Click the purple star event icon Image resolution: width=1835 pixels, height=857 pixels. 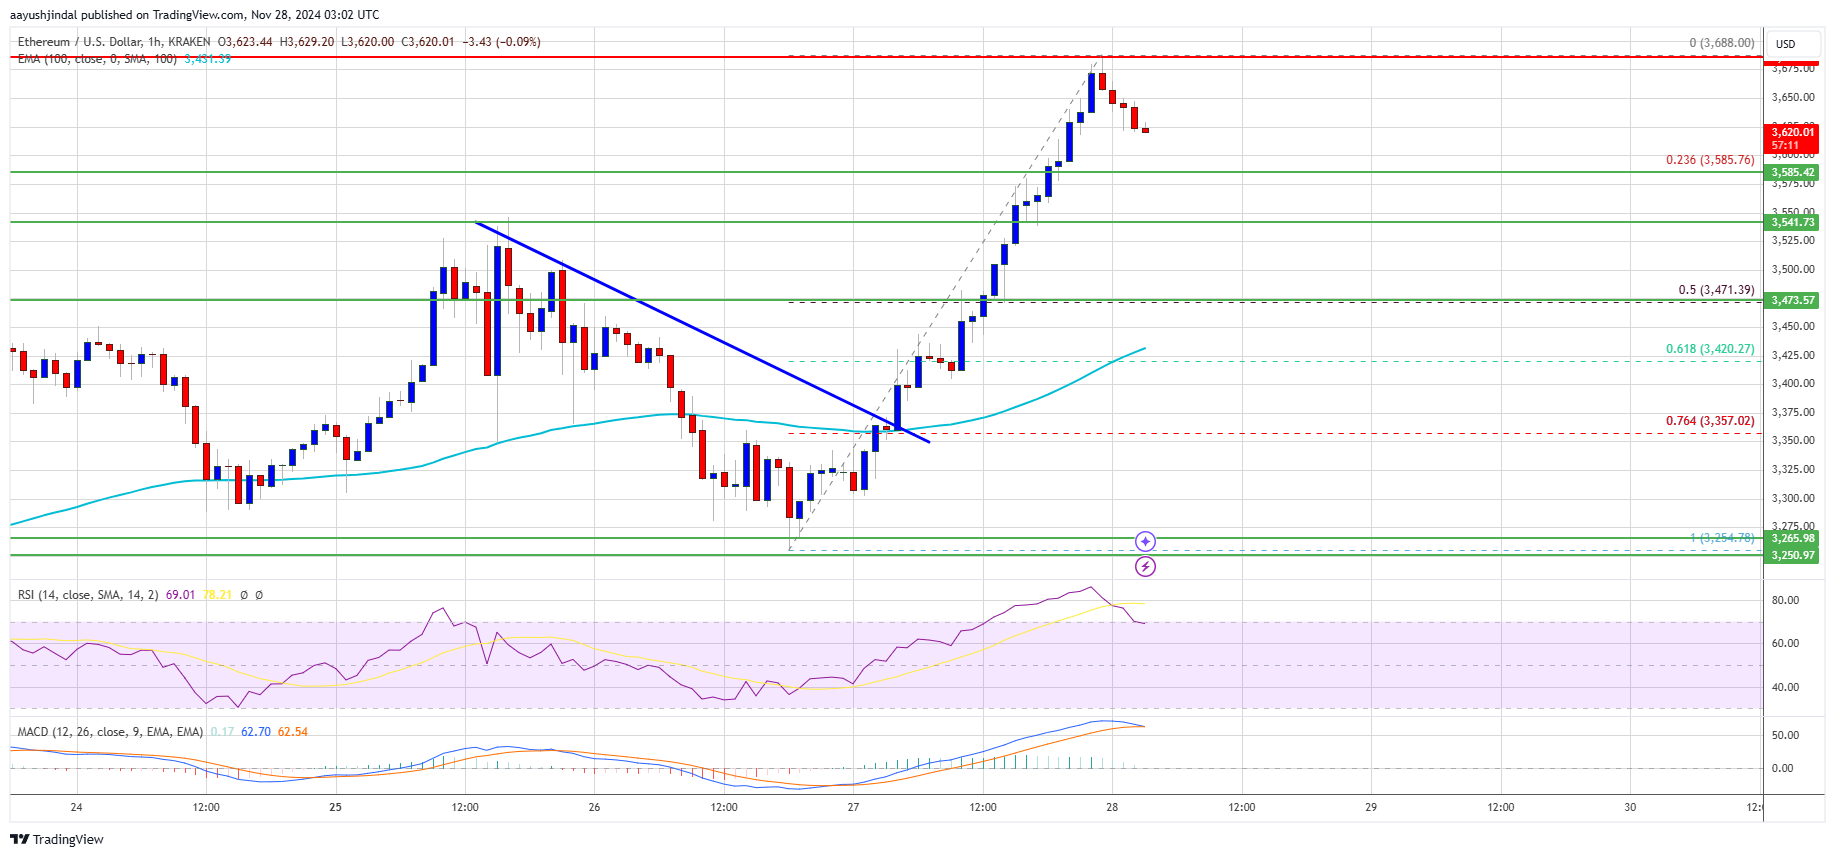pyautogui.click(x=1145, y=541)
